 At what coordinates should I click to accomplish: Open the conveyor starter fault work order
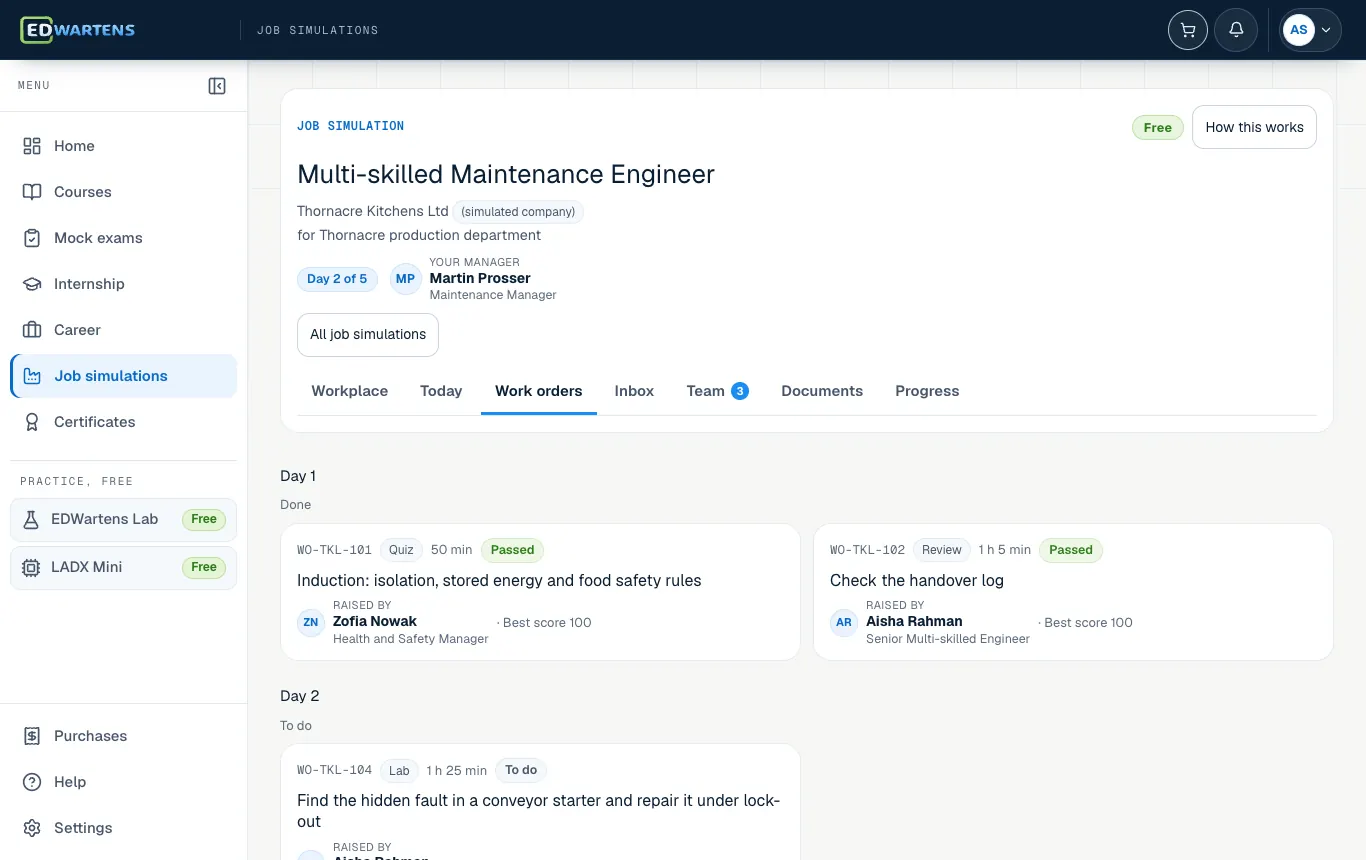pos(541,802)
